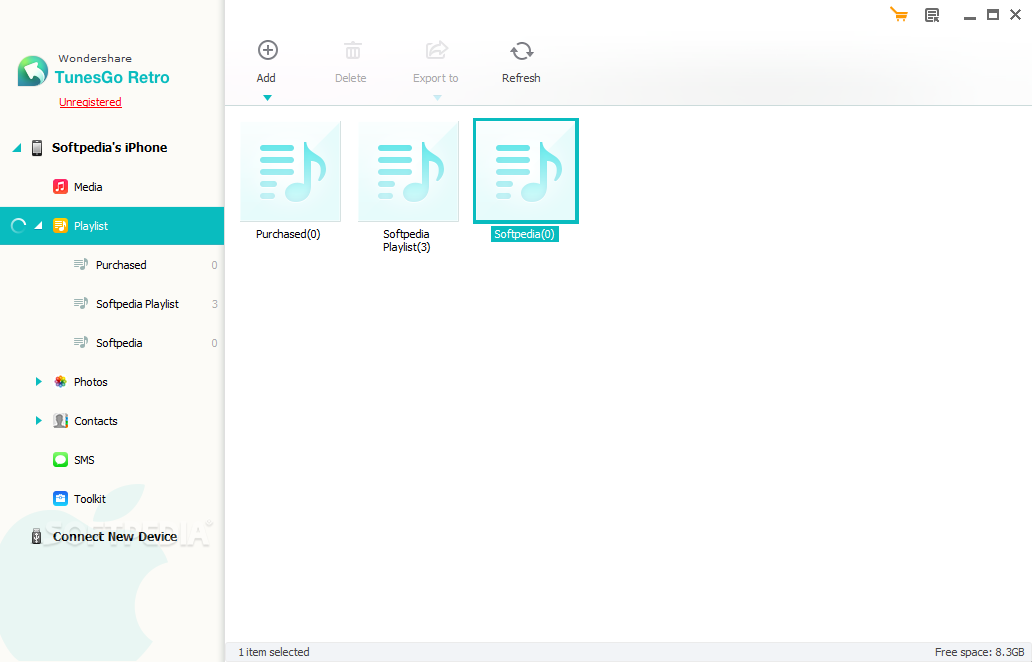Maximize the TunesGo window
Viewport: 1032px width, 662px height.
993,14
